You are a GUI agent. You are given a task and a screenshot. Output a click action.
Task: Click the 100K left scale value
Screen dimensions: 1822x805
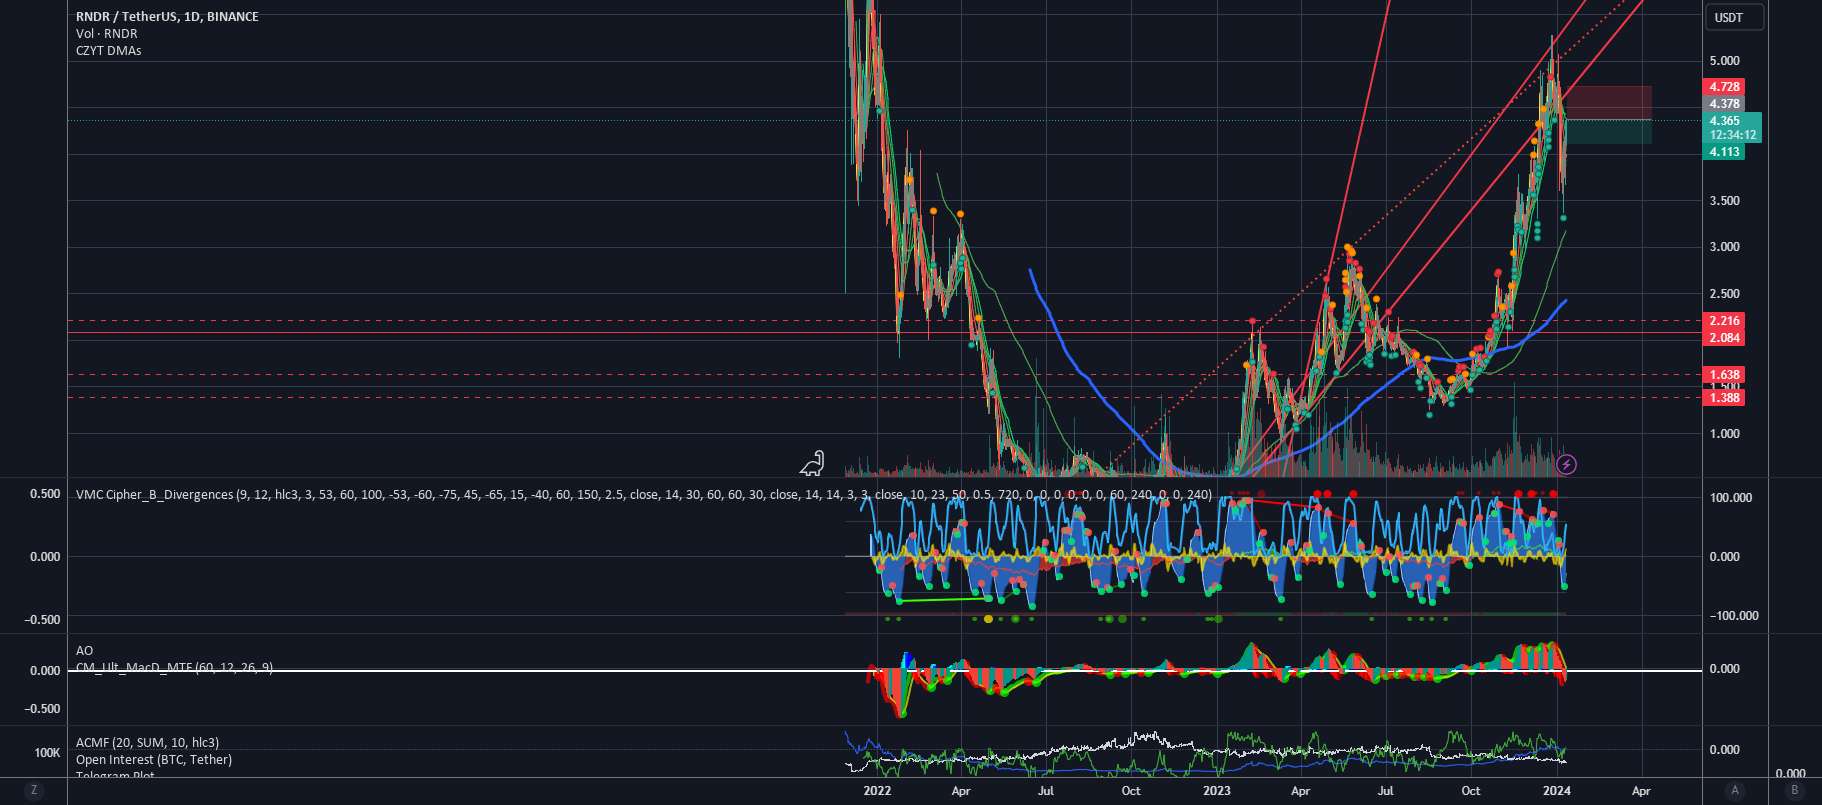pos(47,753)
